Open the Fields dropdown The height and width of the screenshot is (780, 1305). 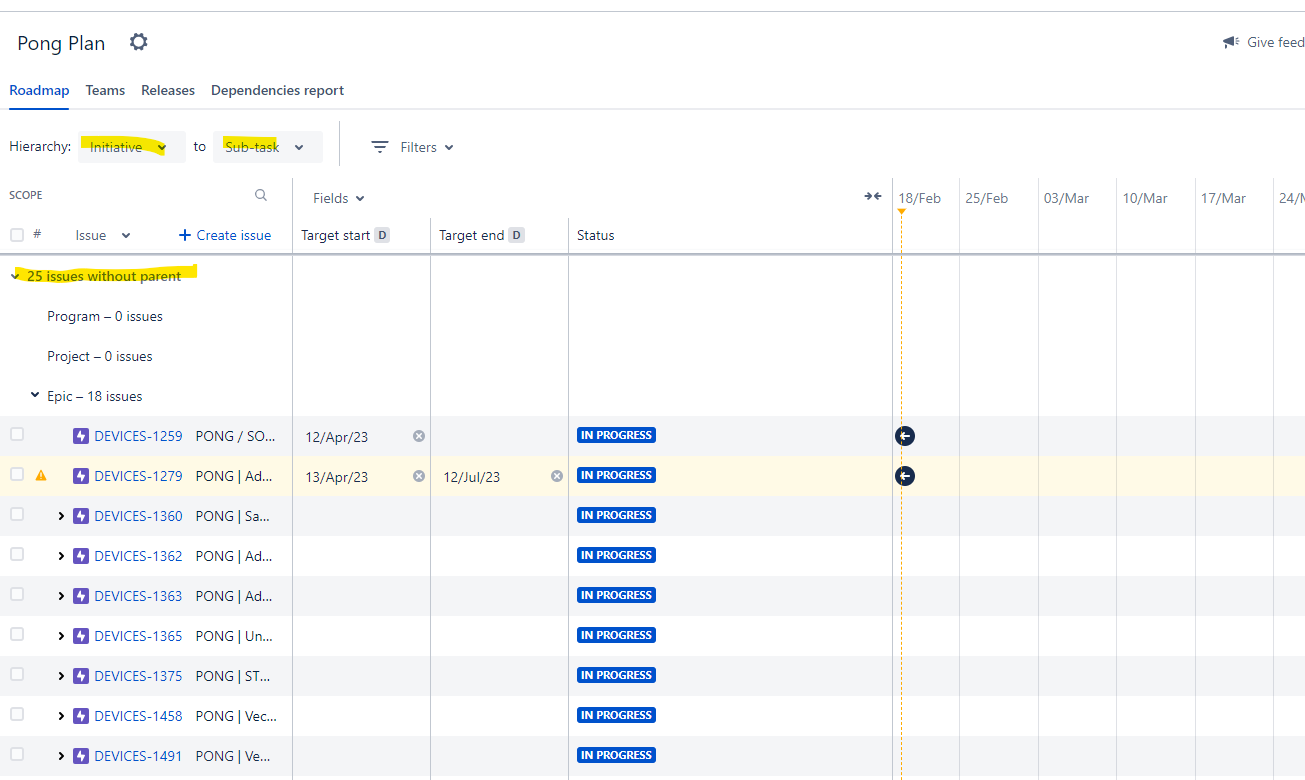[x=339, y=198]
